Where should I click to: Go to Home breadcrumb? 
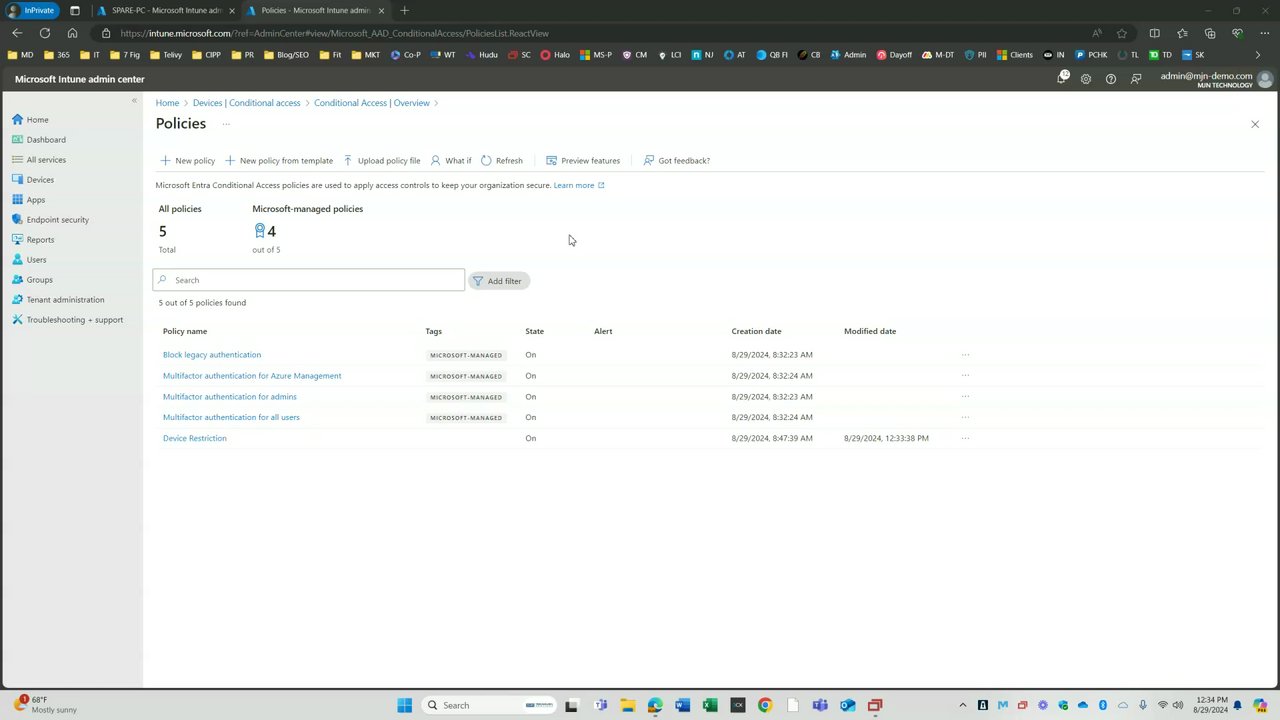pyautogui.click(x=167, y=103)
